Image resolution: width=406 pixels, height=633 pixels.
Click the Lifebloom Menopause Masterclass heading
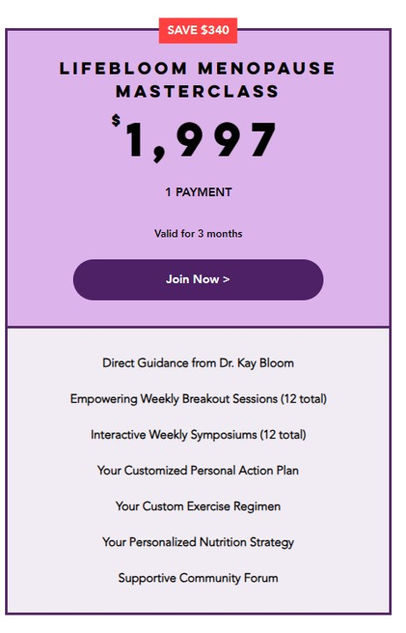197,80
